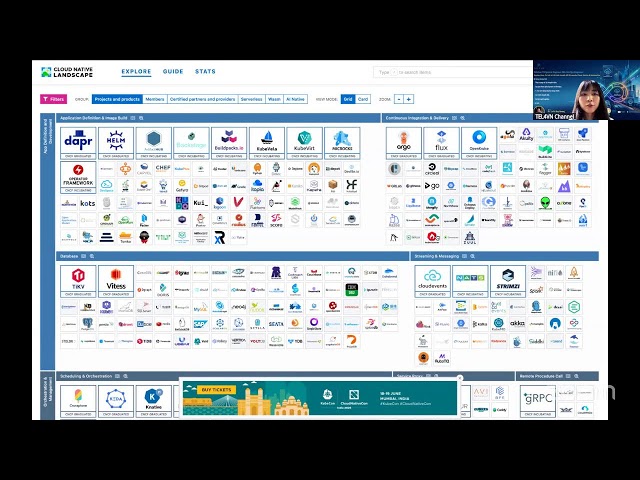Click the KUDO logo tile

tap(182, 203)
